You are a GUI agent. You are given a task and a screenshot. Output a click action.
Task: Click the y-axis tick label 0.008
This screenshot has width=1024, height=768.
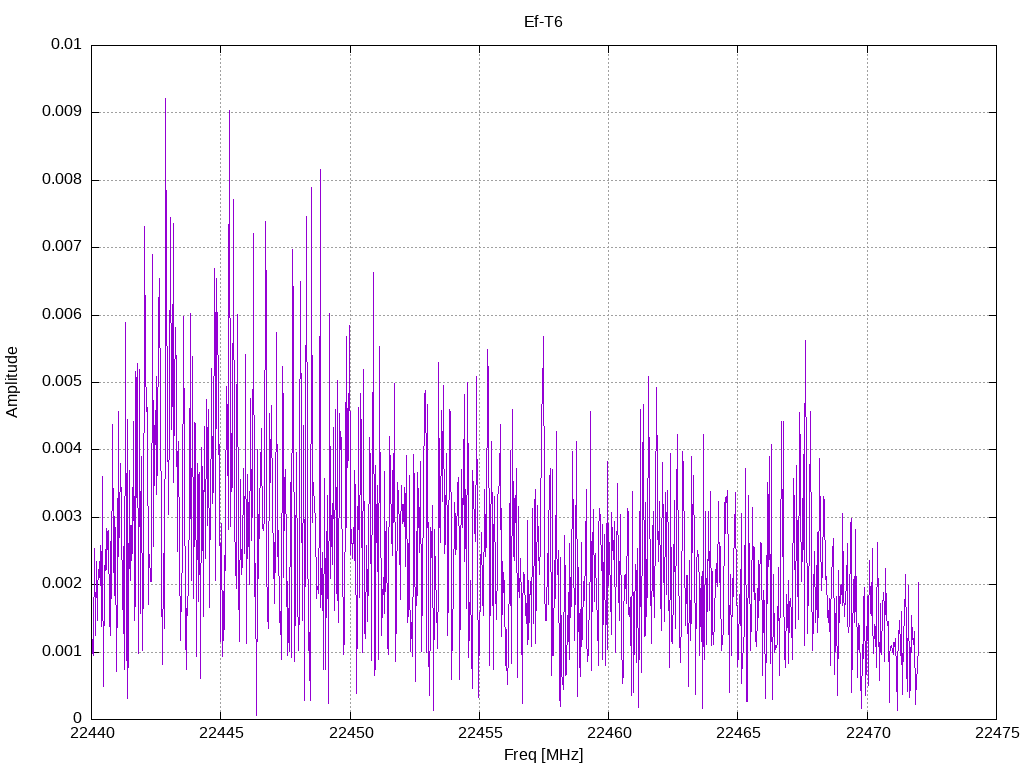point(62,180)
